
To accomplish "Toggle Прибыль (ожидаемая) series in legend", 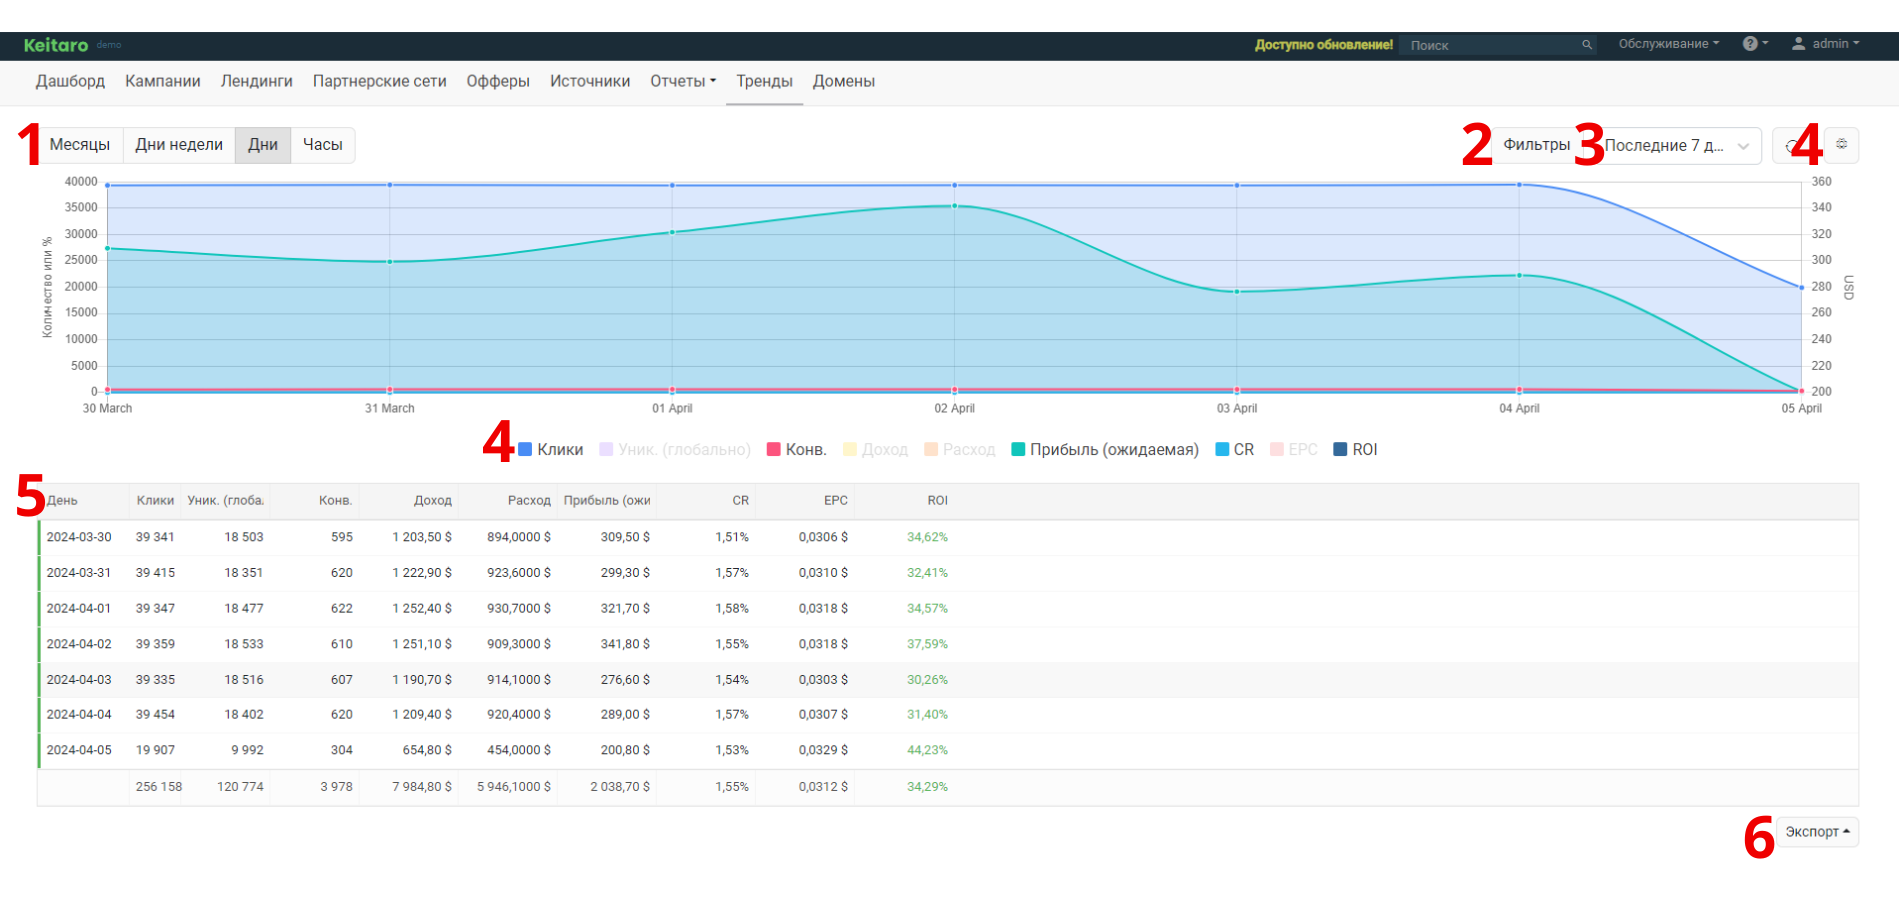I will (1105, 450).
